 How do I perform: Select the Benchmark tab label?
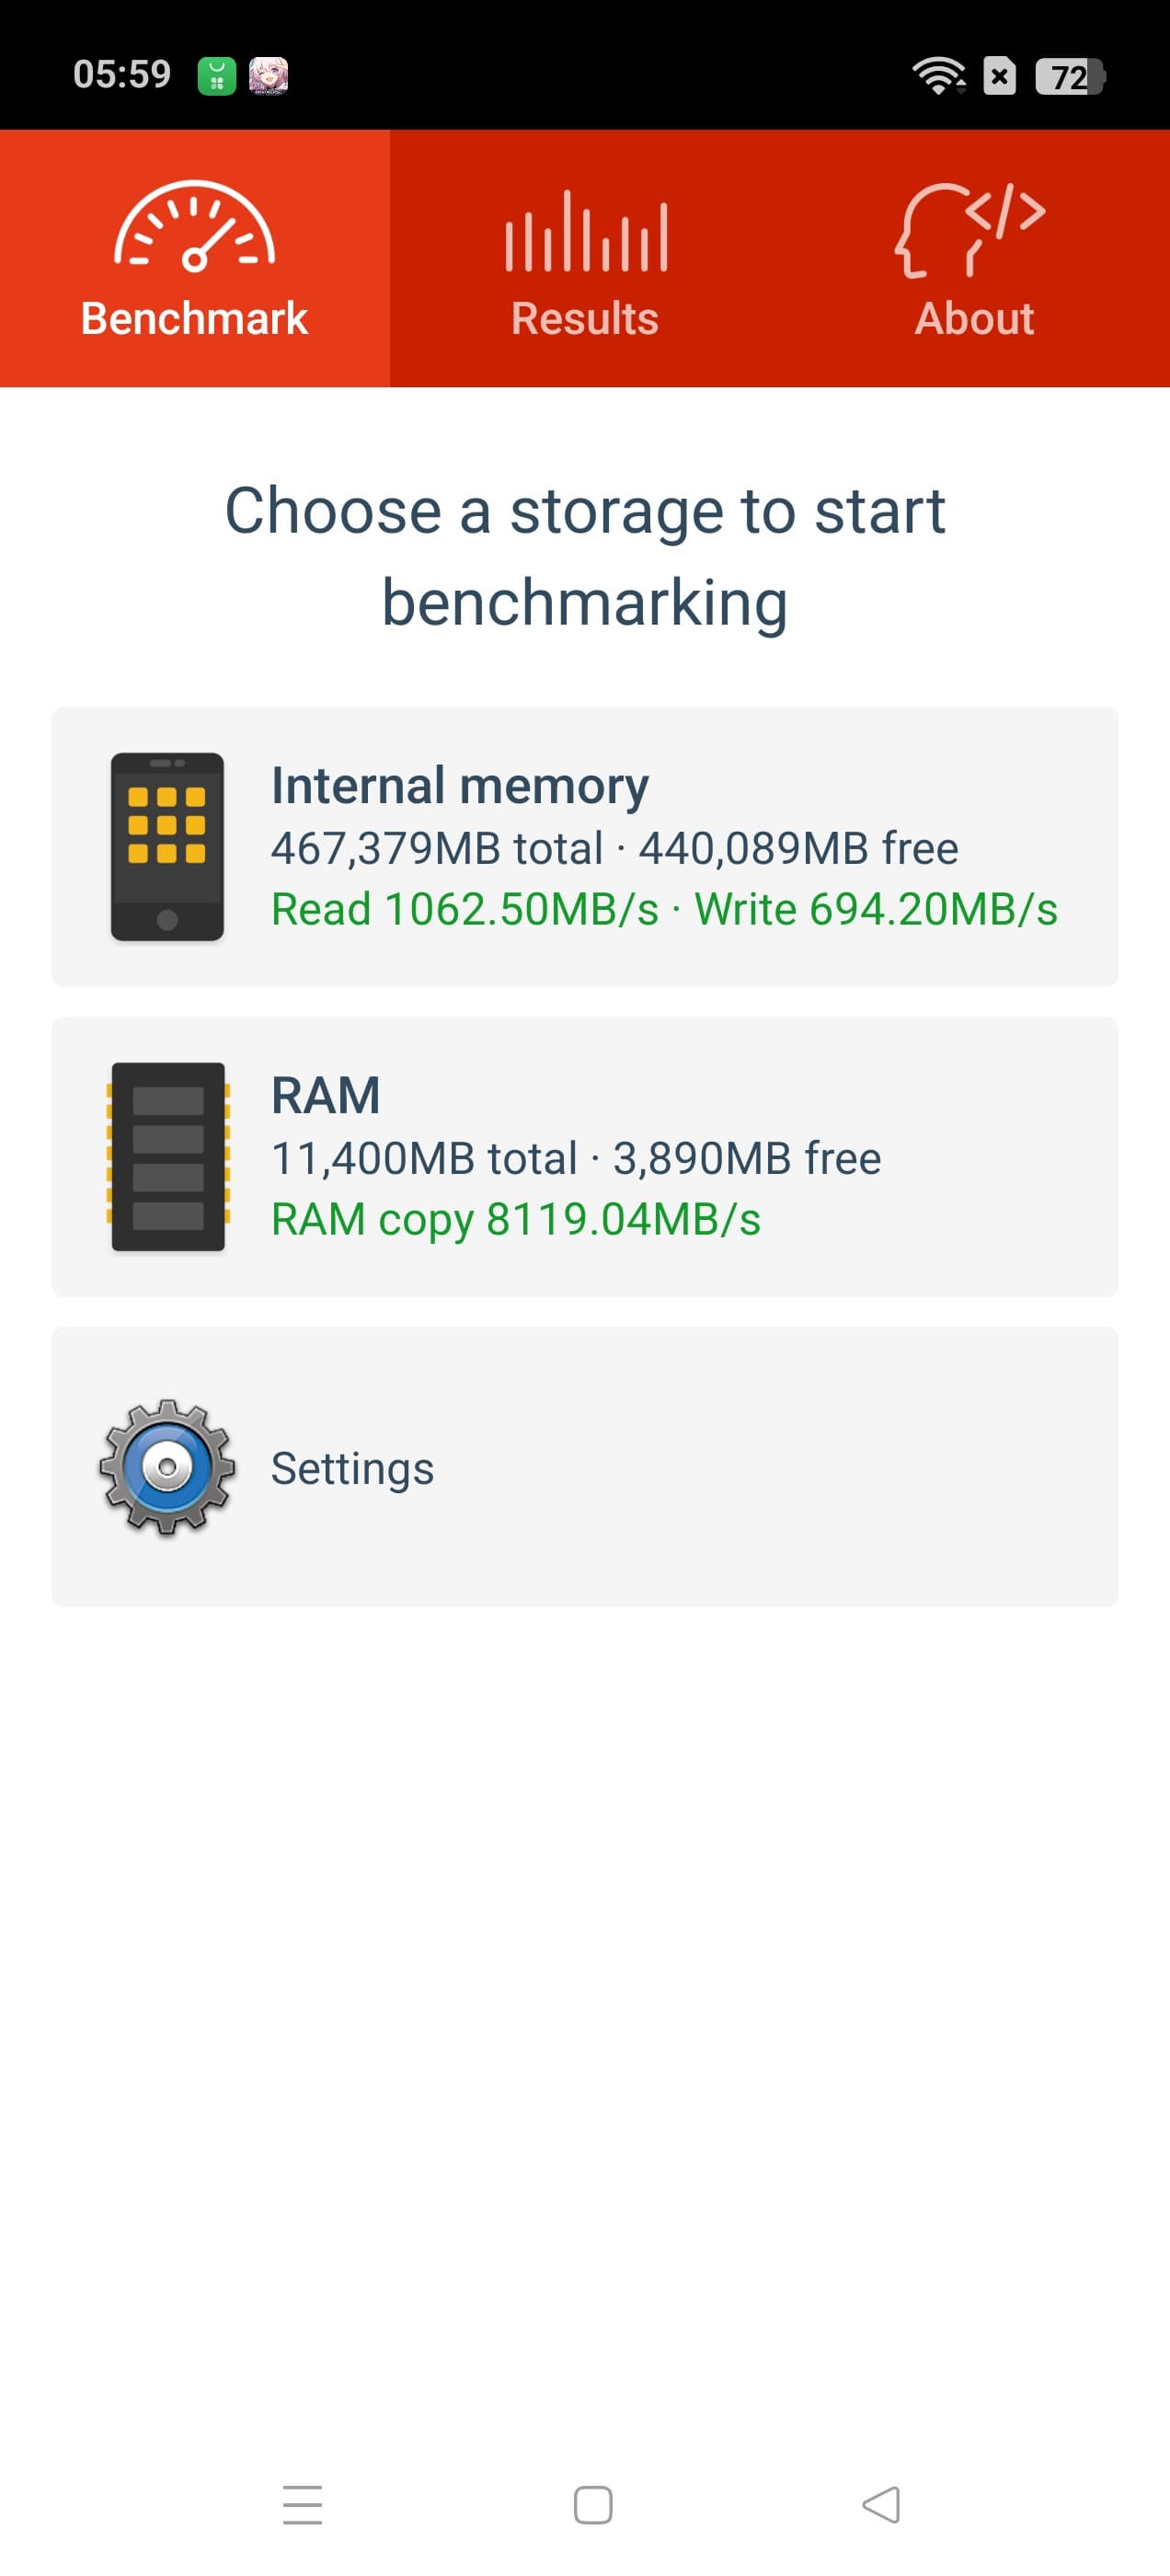pos(194,318)
